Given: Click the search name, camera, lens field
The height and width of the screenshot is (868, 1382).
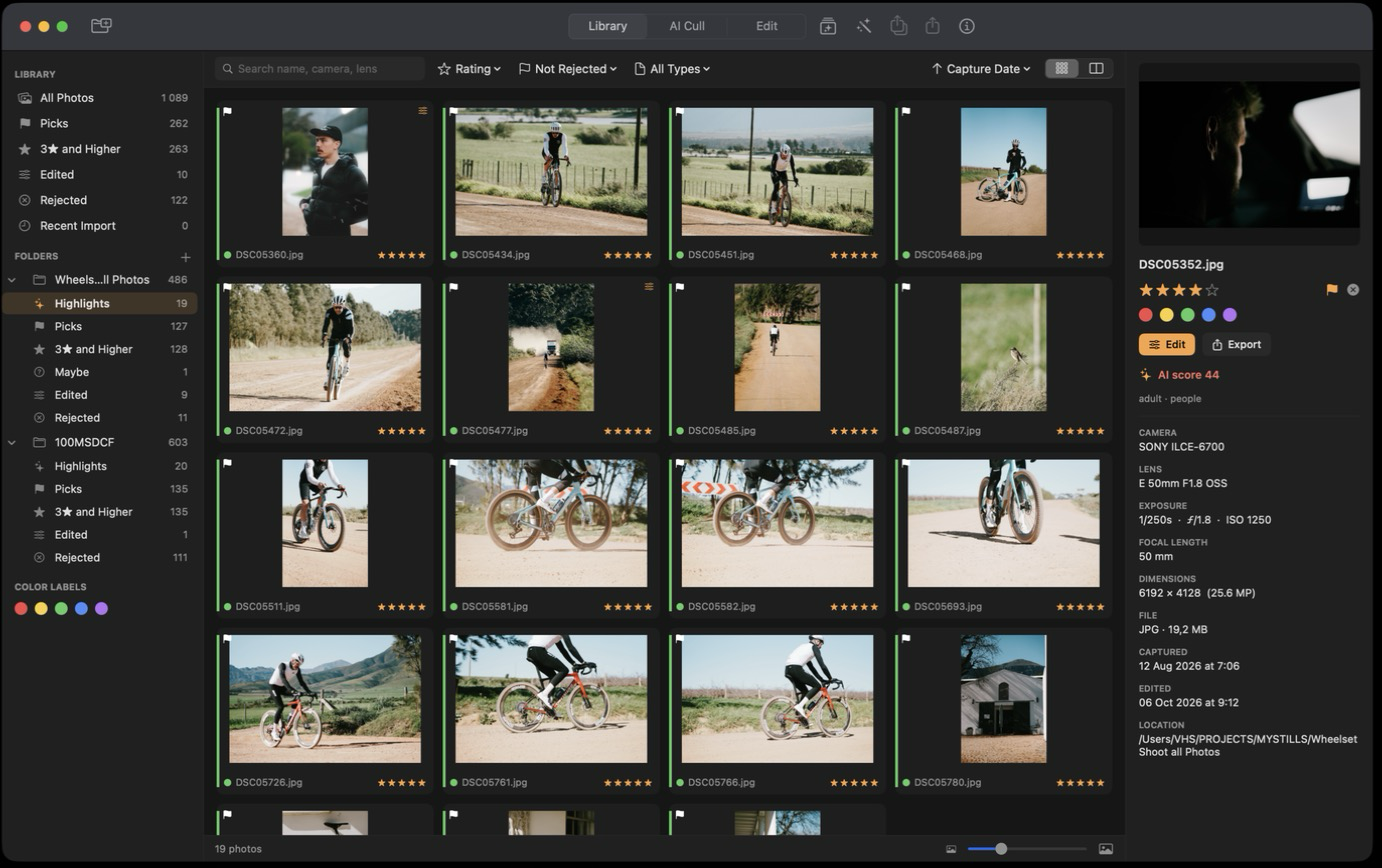Looking at the screenshot, I should (320, 69).
